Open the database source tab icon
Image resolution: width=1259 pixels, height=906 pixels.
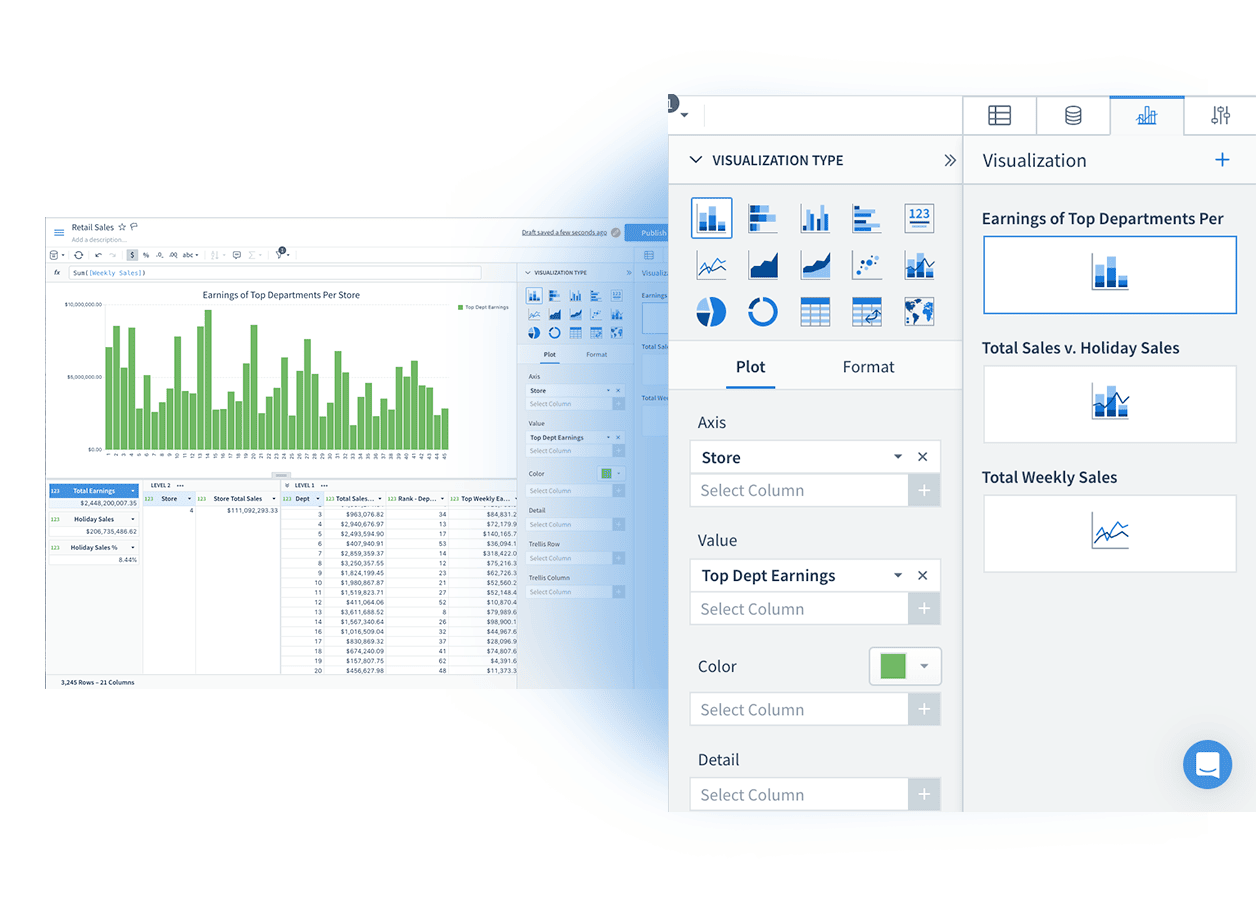tap(1073, 116)
